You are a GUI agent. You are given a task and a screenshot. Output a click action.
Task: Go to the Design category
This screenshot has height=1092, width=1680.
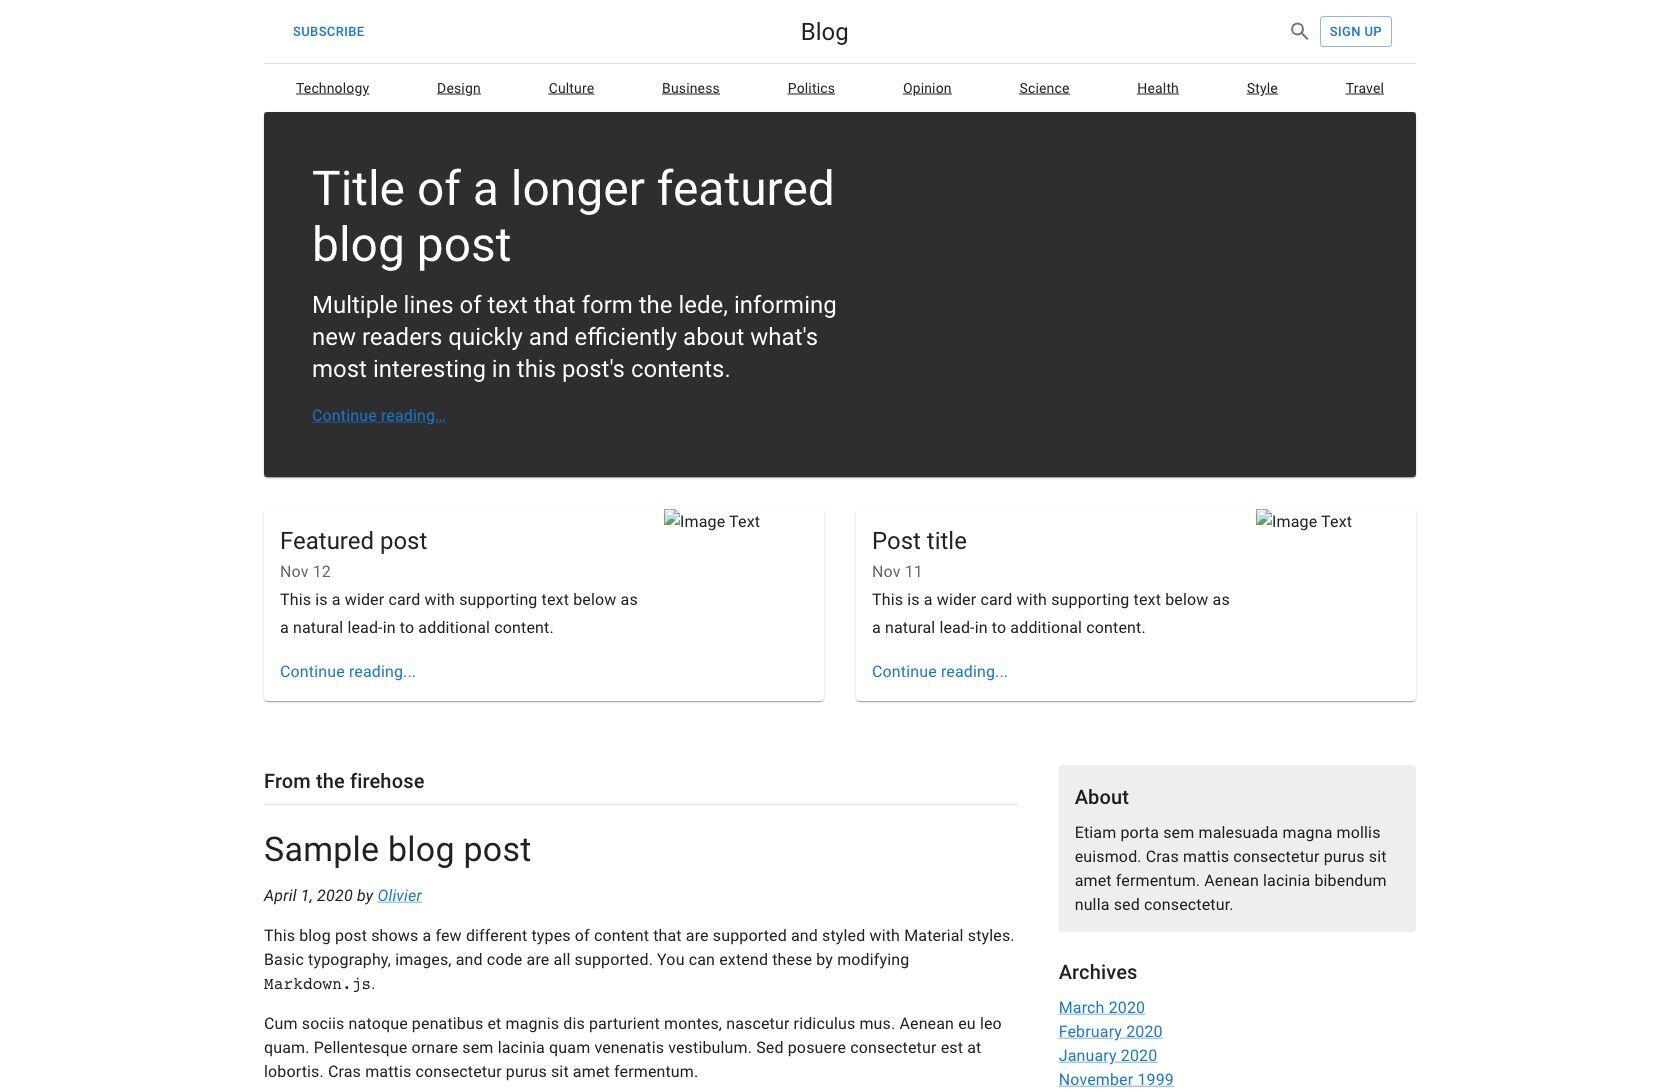click(458, 88)
